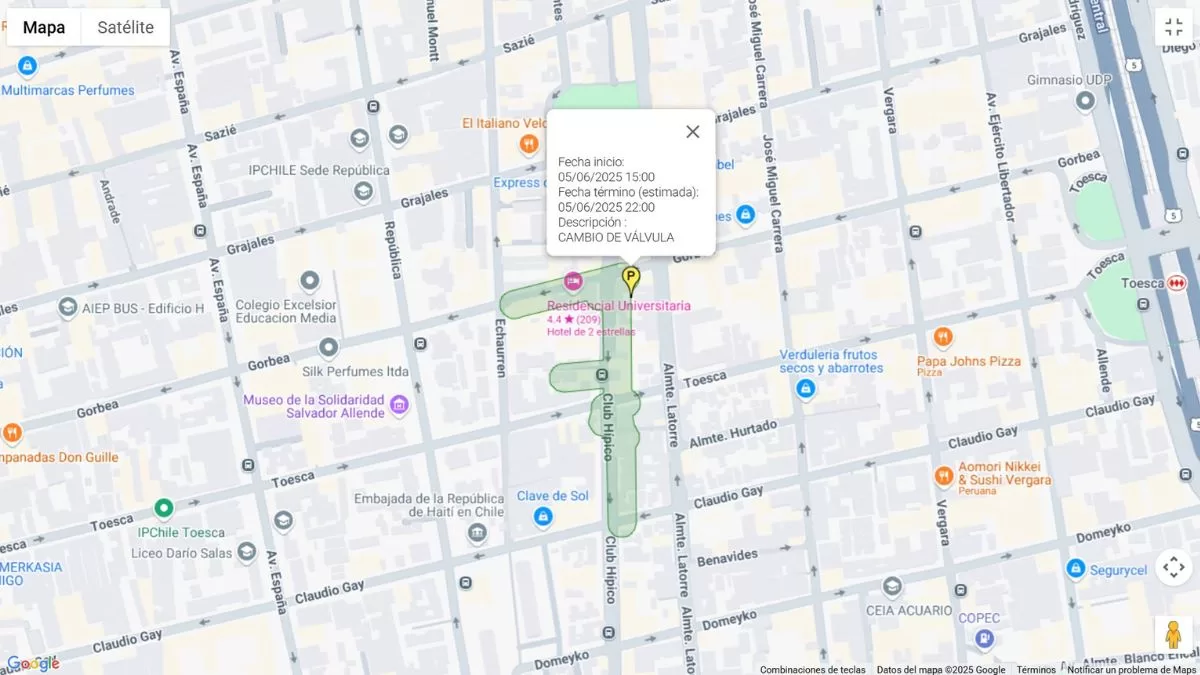The image size is (1200, 675).
Task: Switch to Satélite map view
Action: click(x=125, y=27)
